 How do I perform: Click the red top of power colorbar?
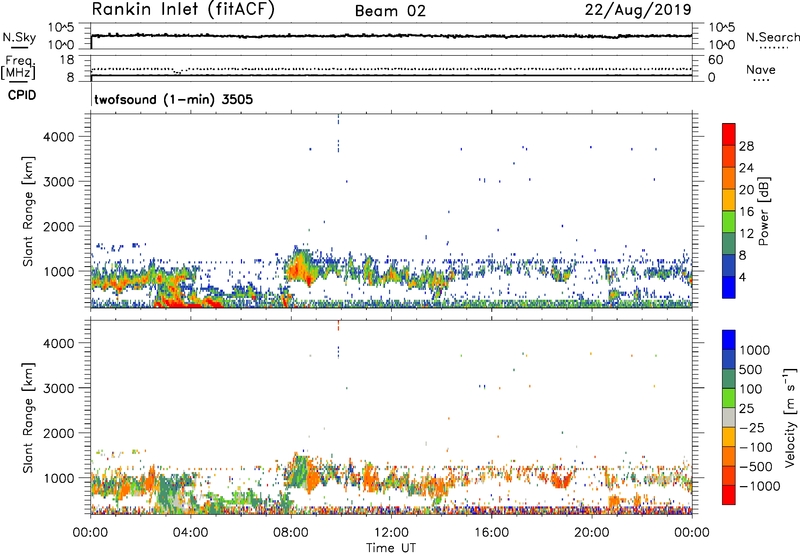coord(729,134)
